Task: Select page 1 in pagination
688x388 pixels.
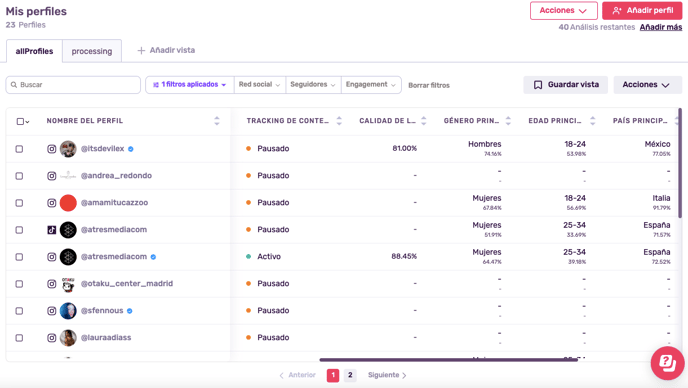Action: point(333,375)
